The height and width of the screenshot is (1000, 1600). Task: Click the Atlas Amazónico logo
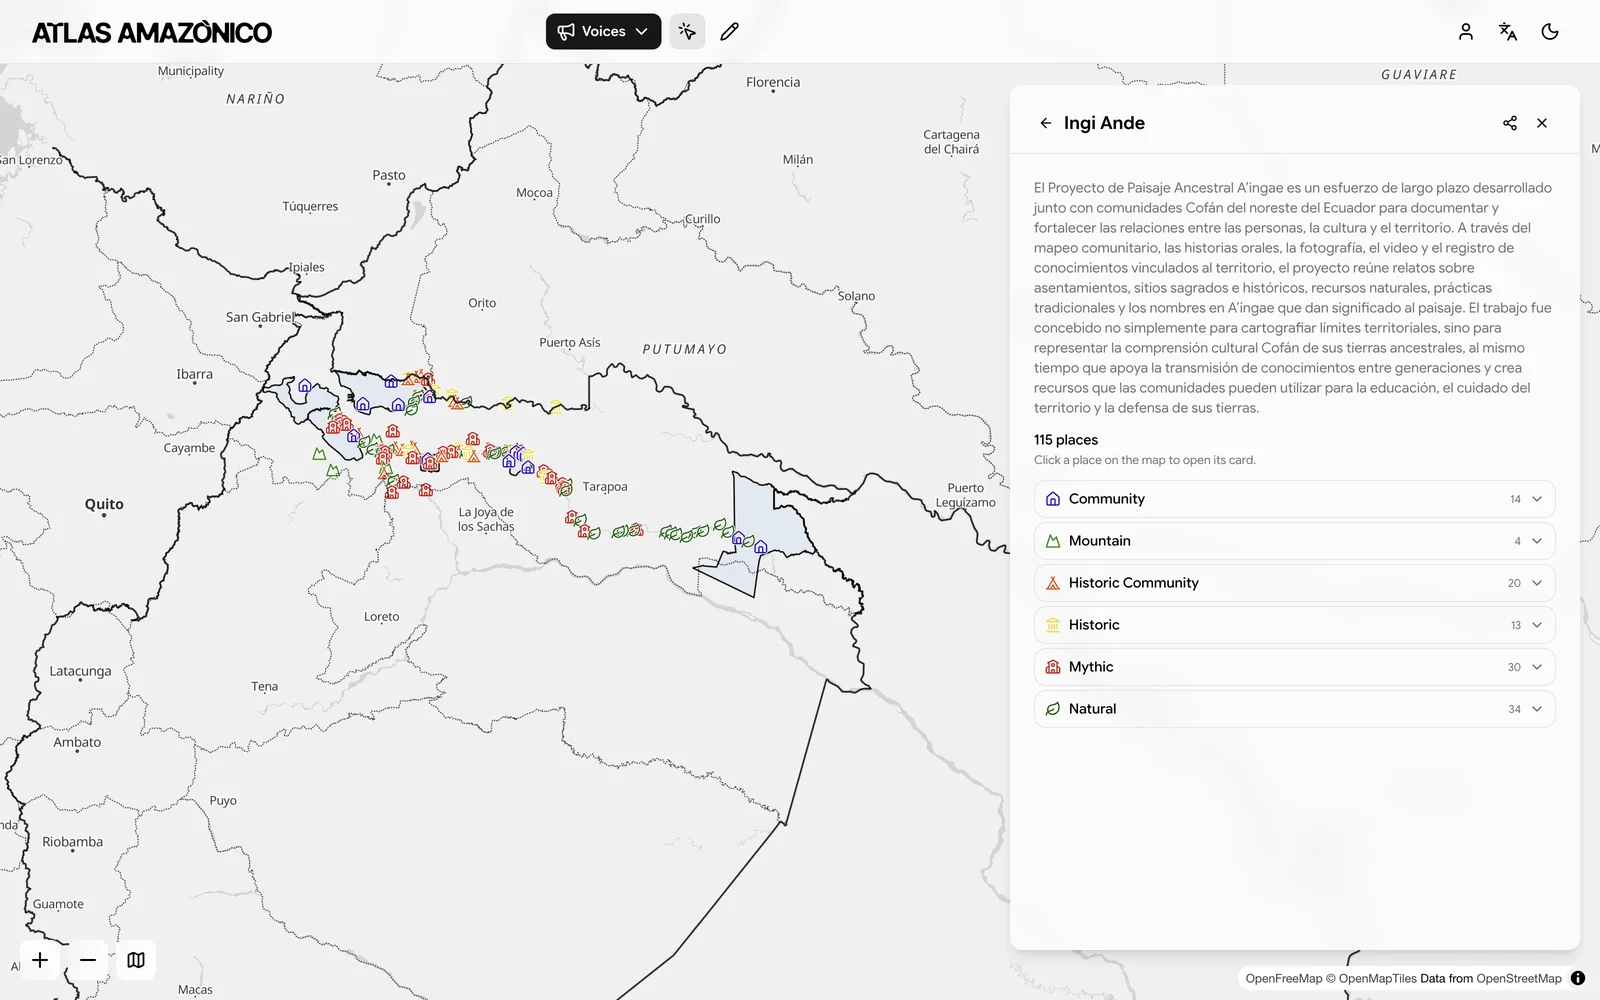click(x=152, y=32)
